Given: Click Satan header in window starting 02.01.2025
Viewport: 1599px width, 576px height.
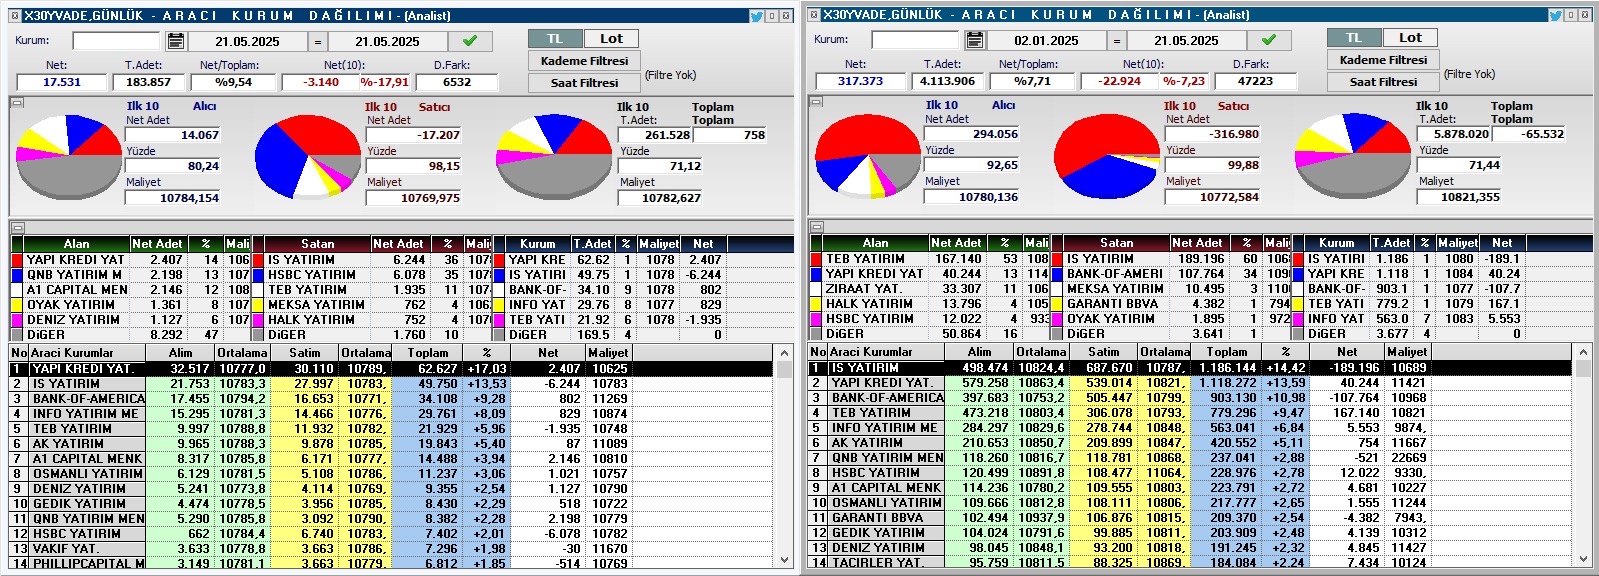Looking at the screenshot, I should (x=1117, y=243).
